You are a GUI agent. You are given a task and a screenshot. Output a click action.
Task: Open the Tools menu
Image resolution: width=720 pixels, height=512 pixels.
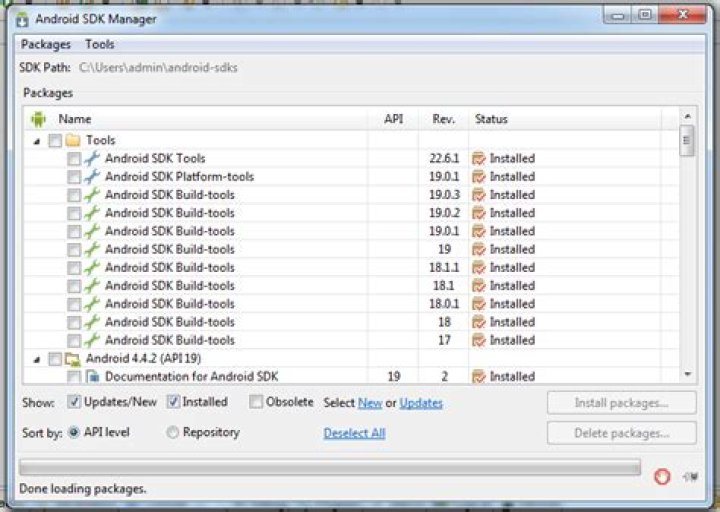pyautogui.click(x=100, y=45)
